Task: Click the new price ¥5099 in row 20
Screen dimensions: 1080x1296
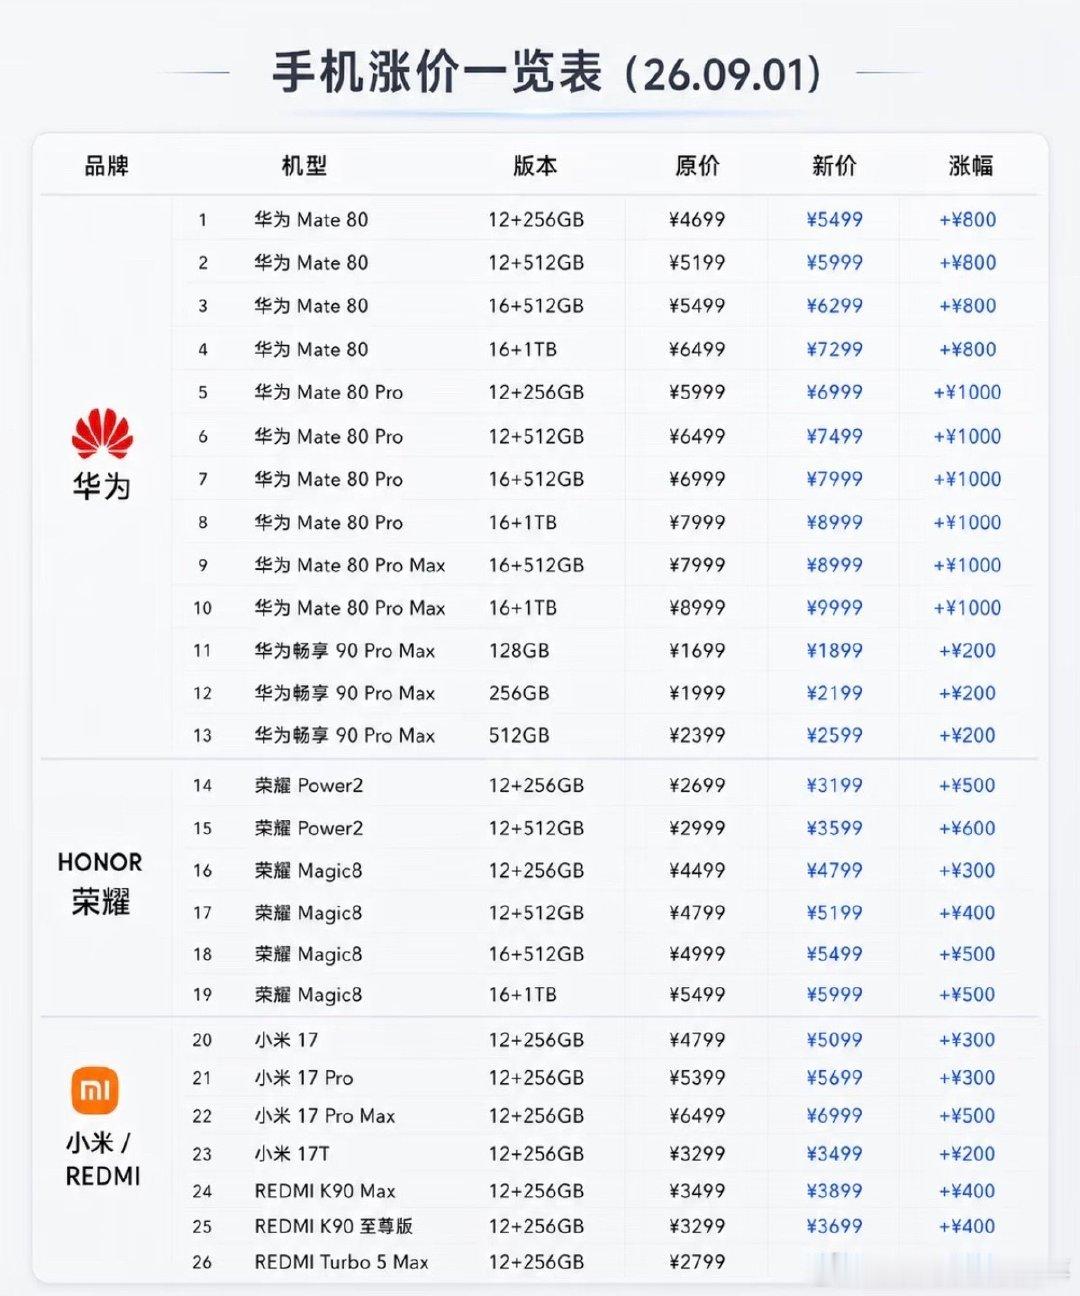Action: [834, 1040]
